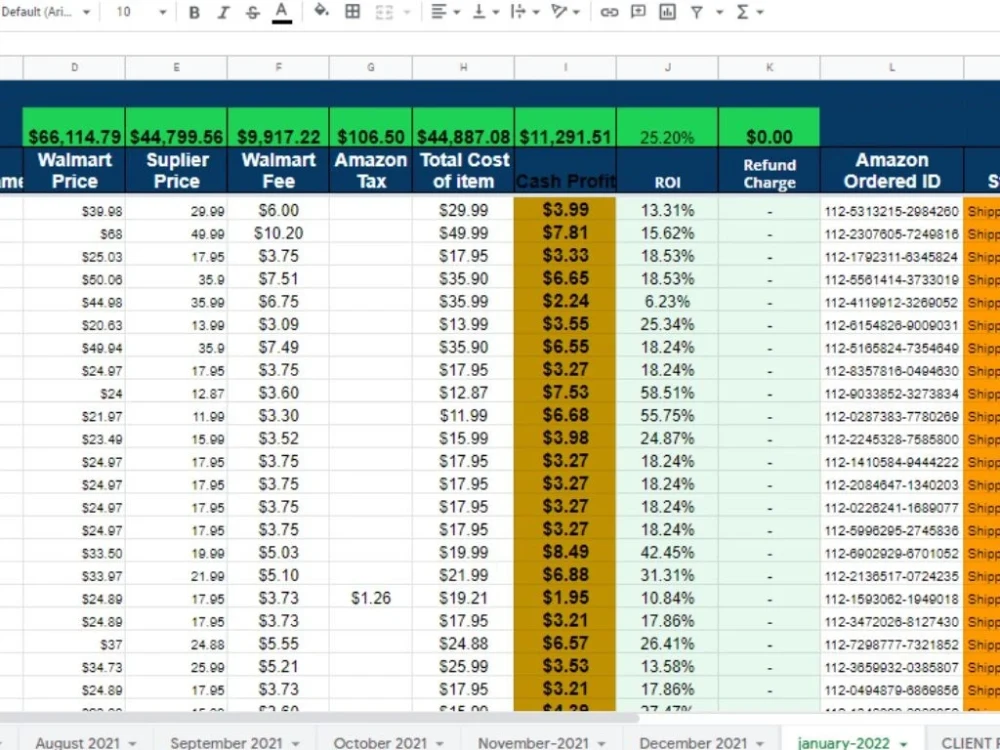
Task: Select Total Cost of item header
Action: (x=463, y=170)
